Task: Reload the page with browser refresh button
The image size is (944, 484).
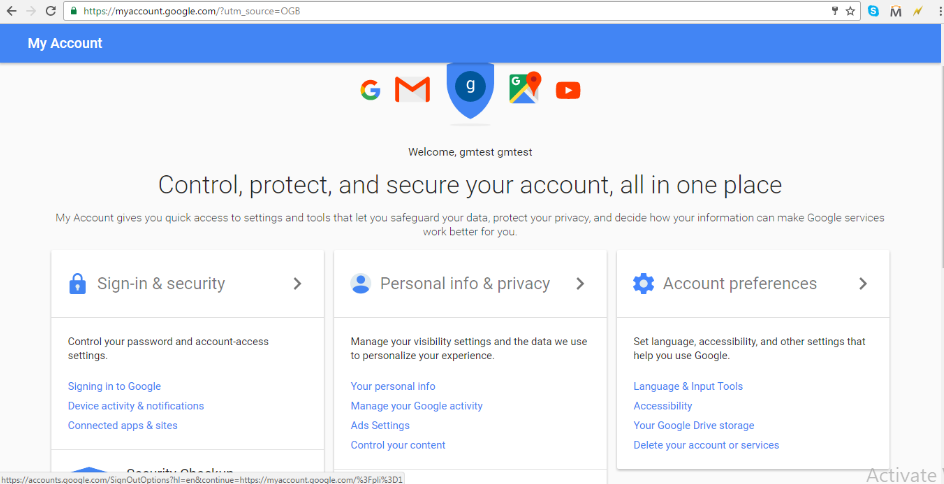Action: (x=51, y=11)
